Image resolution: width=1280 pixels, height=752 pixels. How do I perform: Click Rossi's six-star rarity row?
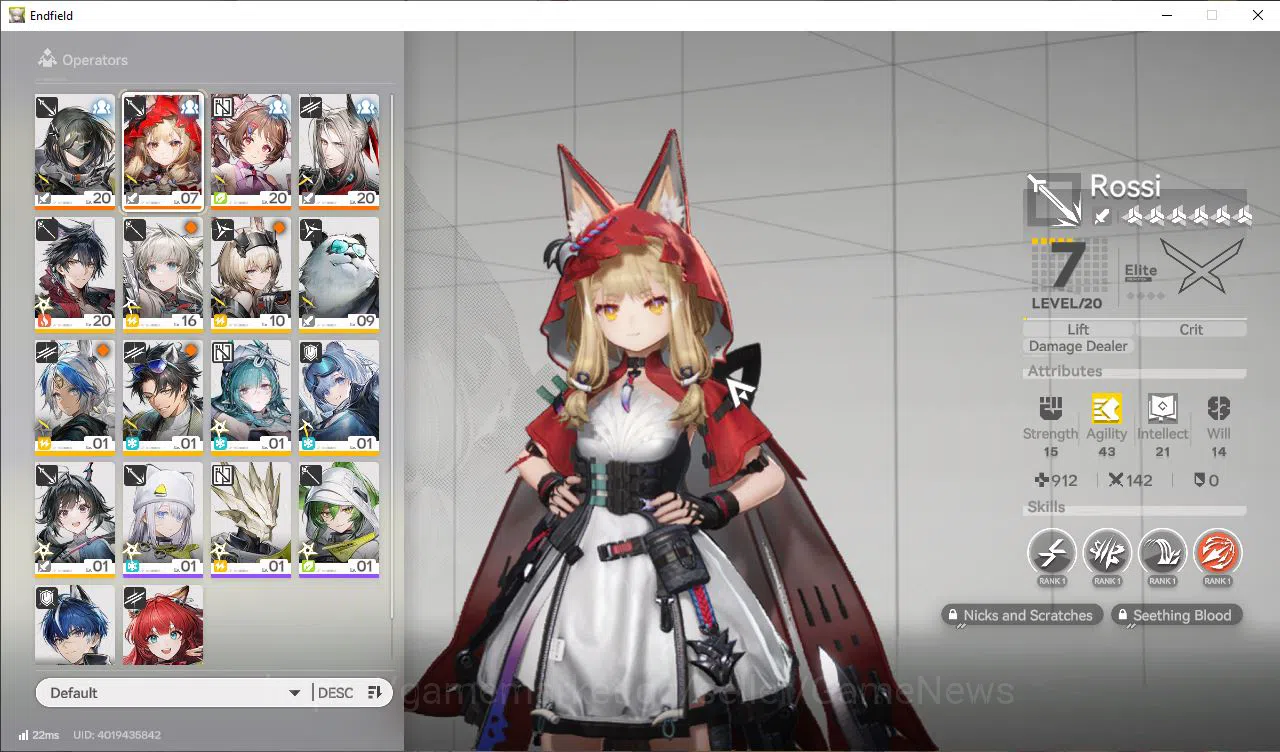[1187, 215]
